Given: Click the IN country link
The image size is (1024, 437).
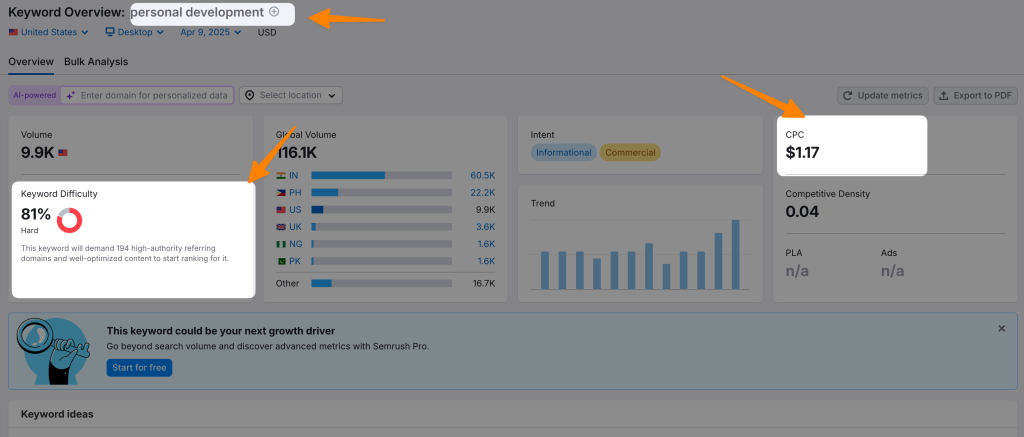Looking at the screenshot, I should click(x=294, y=175).
